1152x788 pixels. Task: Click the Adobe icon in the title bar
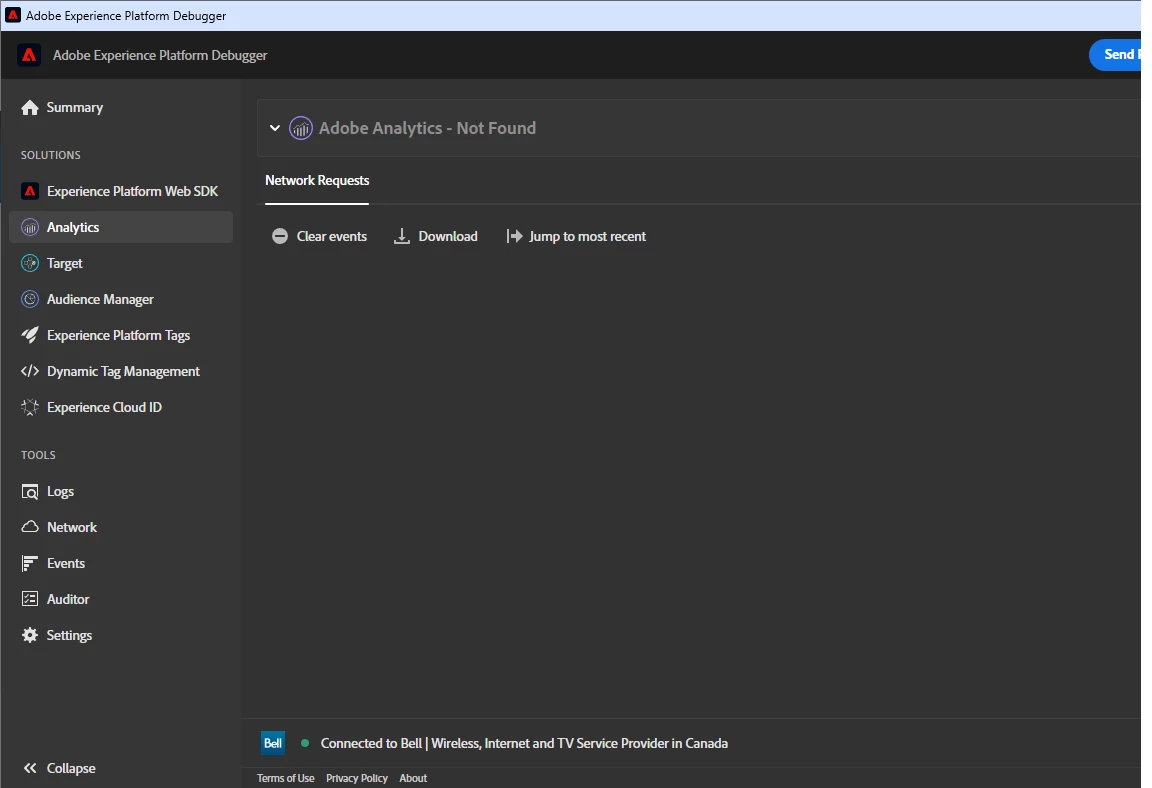[x=12, y=15]
